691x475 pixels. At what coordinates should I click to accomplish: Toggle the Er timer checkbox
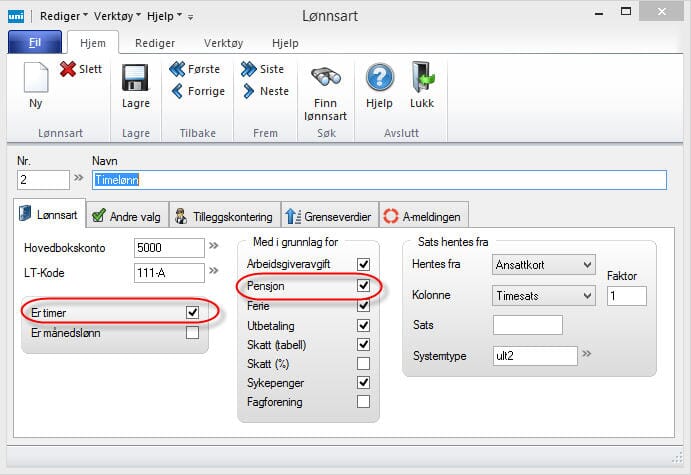[192, 313]
